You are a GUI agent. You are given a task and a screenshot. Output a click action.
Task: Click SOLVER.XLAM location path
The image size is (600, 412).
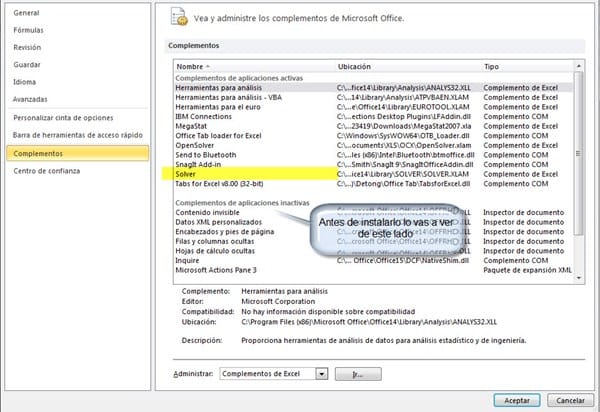403,174
